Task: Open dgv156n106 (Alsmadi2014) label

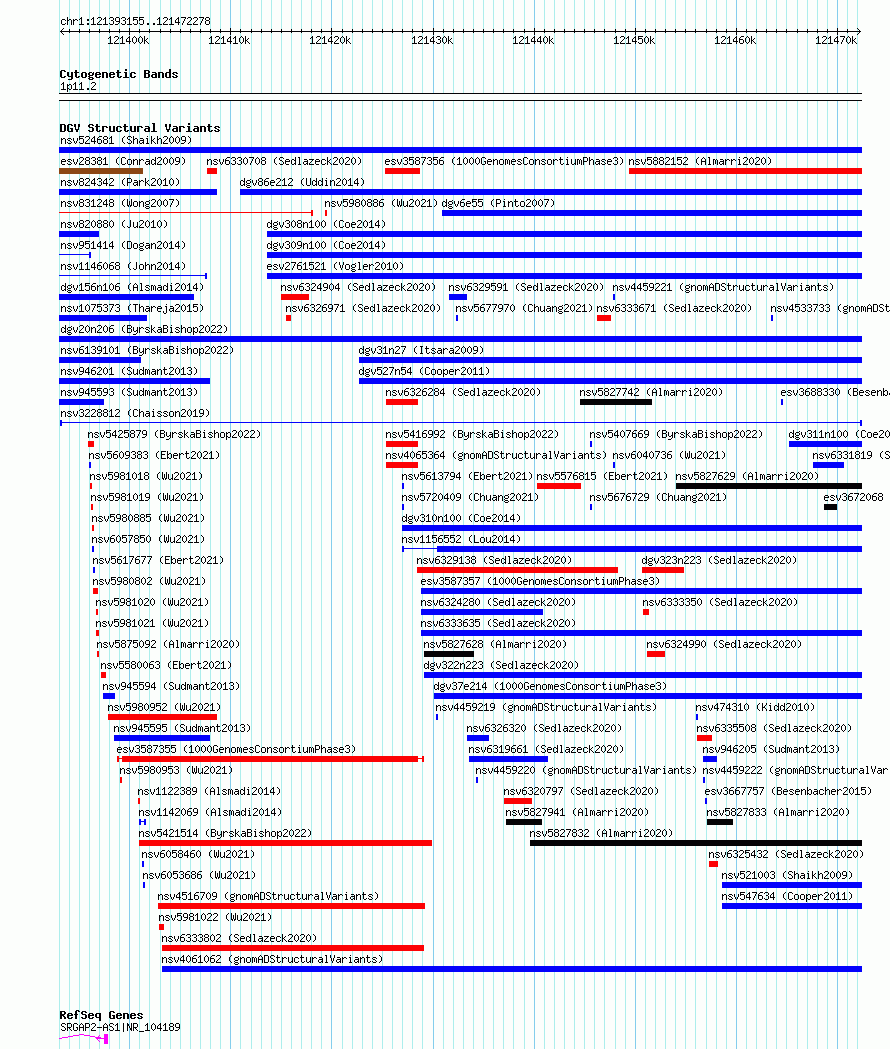Action: [132, 288]
